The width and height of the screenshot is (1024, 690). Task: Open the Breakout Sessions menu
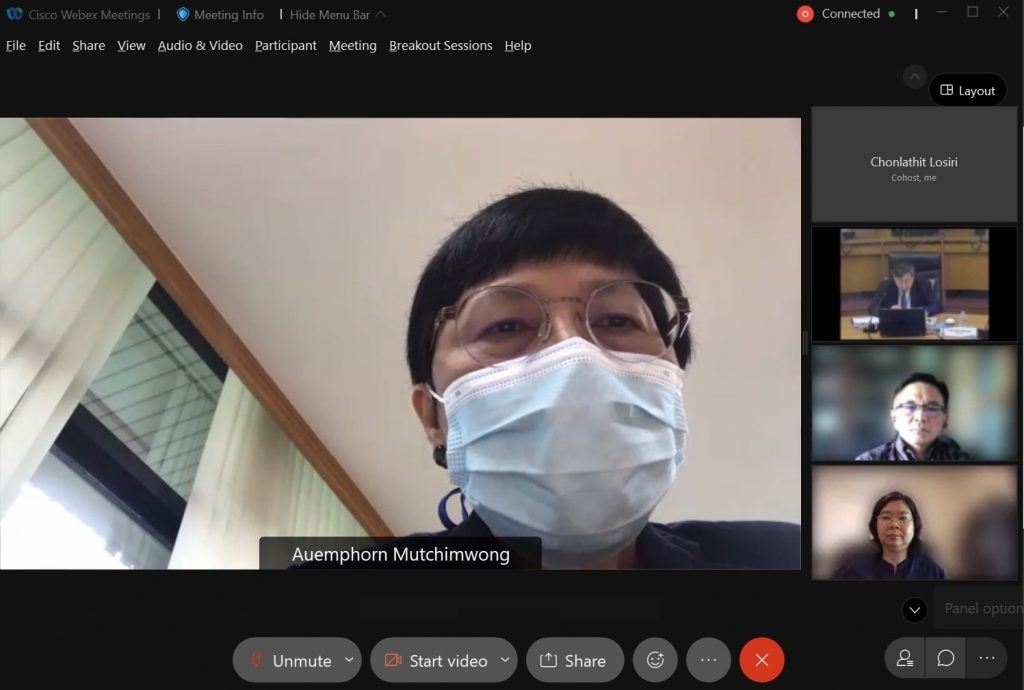pyautogui.click(x=440, y=45)
